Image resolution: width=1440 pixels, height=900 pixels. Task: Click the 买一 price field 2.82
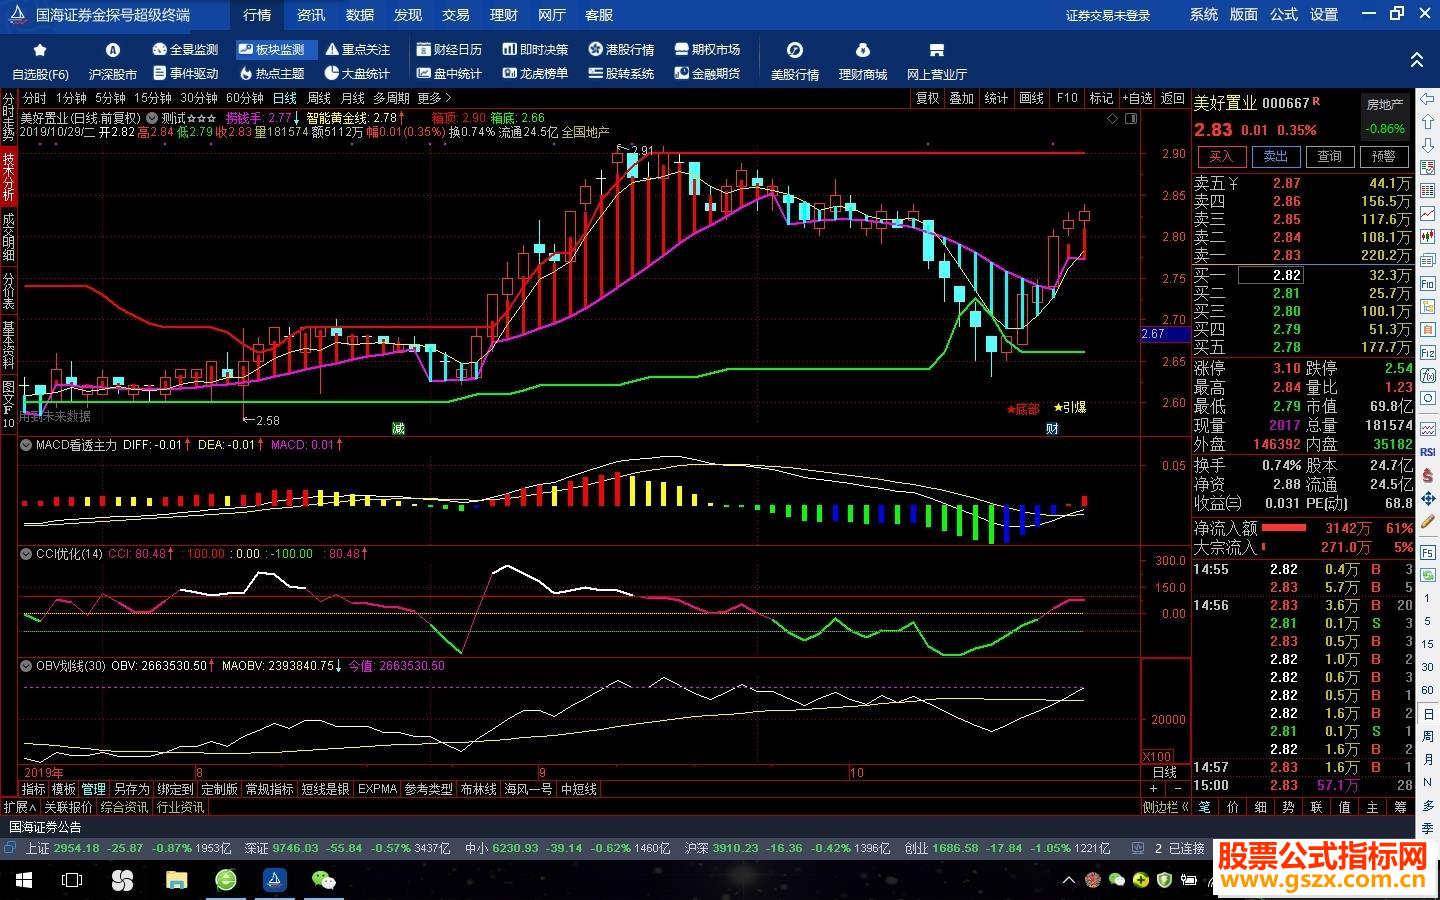click(1270, 275)
